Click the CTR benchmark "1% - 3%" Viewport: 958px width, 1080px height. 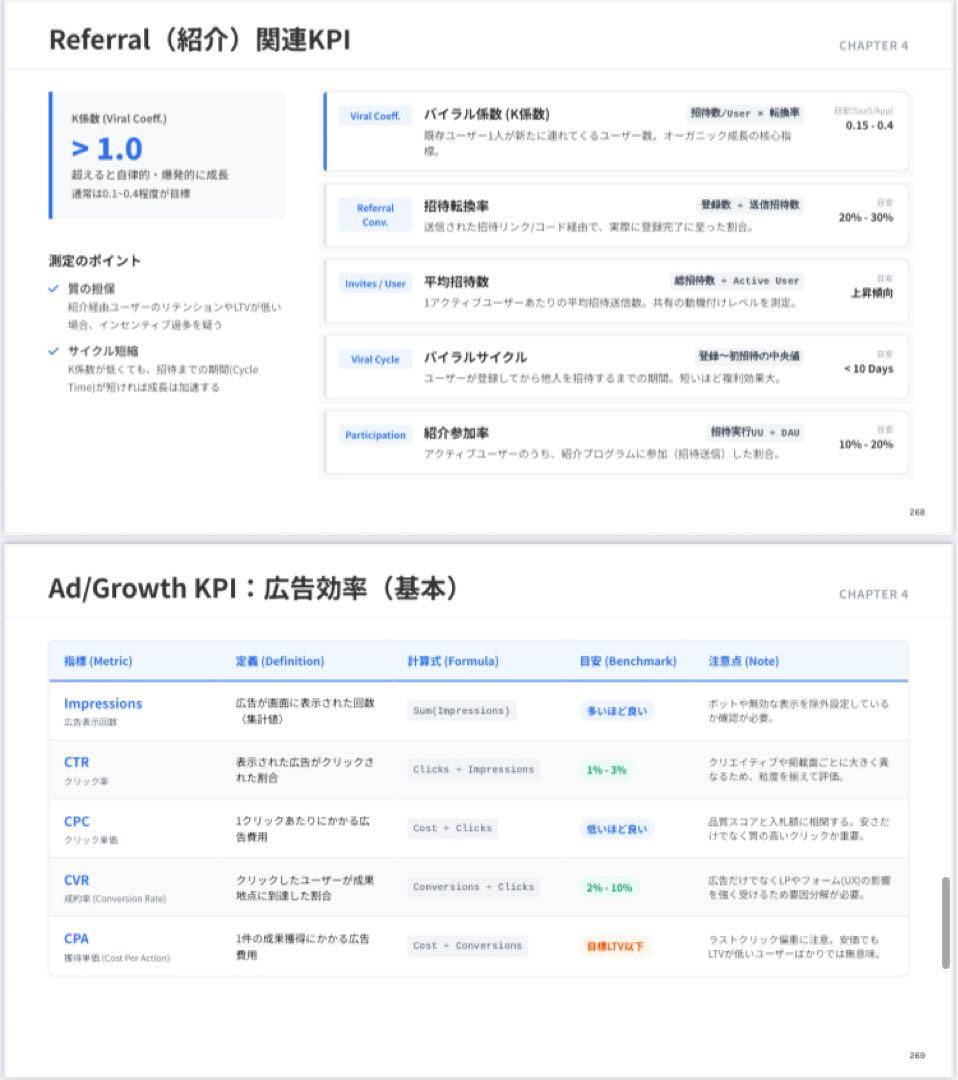607,770
